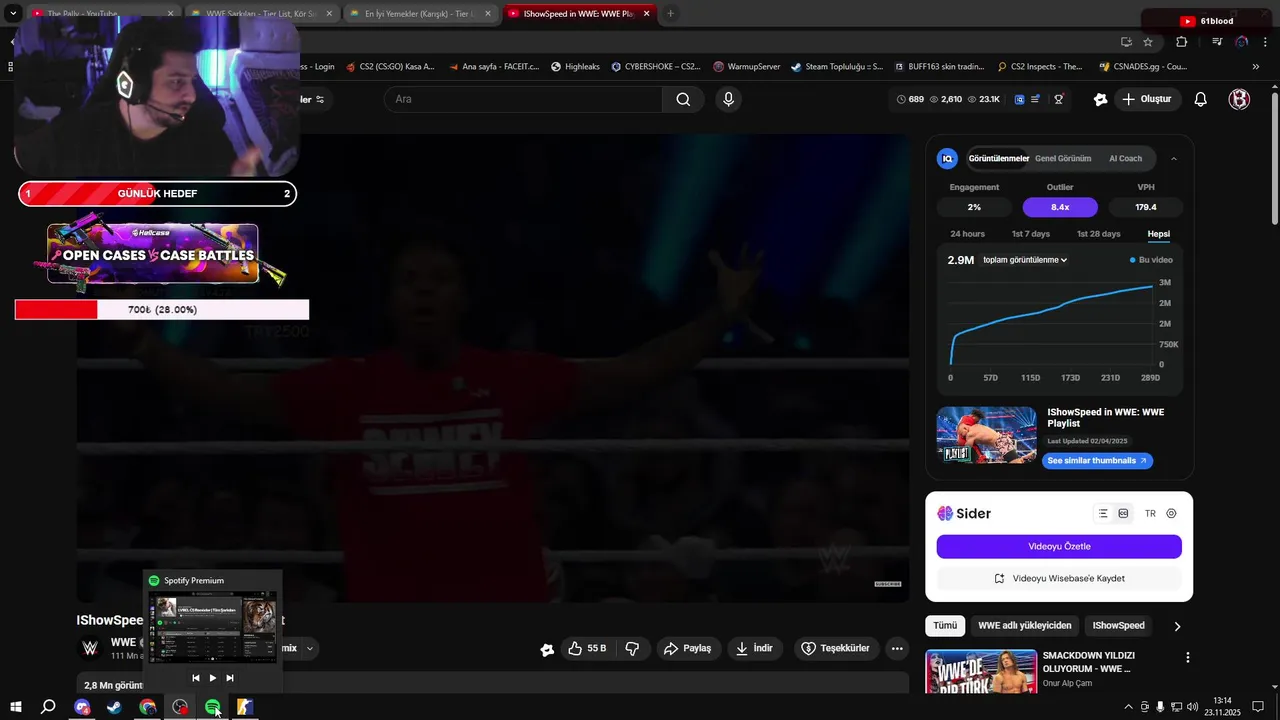Select the Hepsi range in vidIQ

[1159, 234]
